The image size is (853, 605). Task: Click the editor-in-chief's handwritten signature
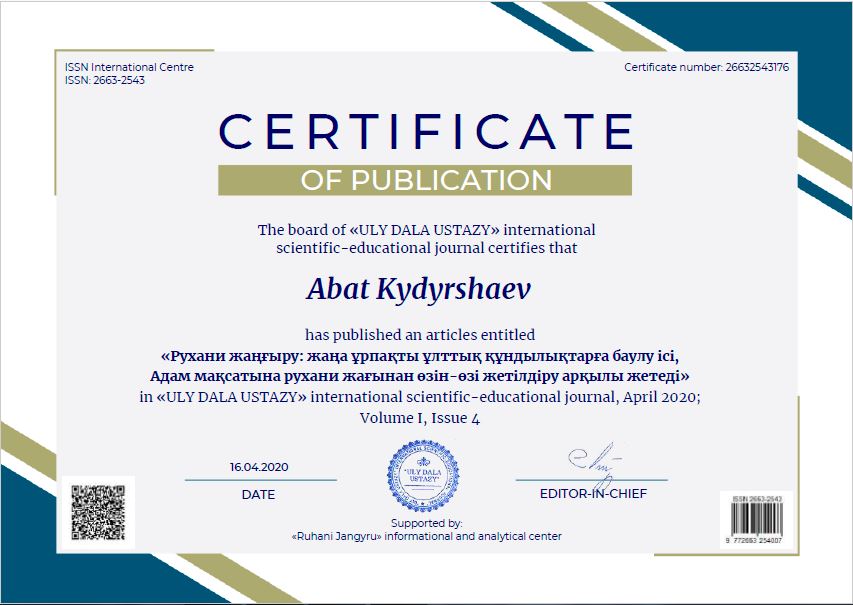(x=594, y=464)
